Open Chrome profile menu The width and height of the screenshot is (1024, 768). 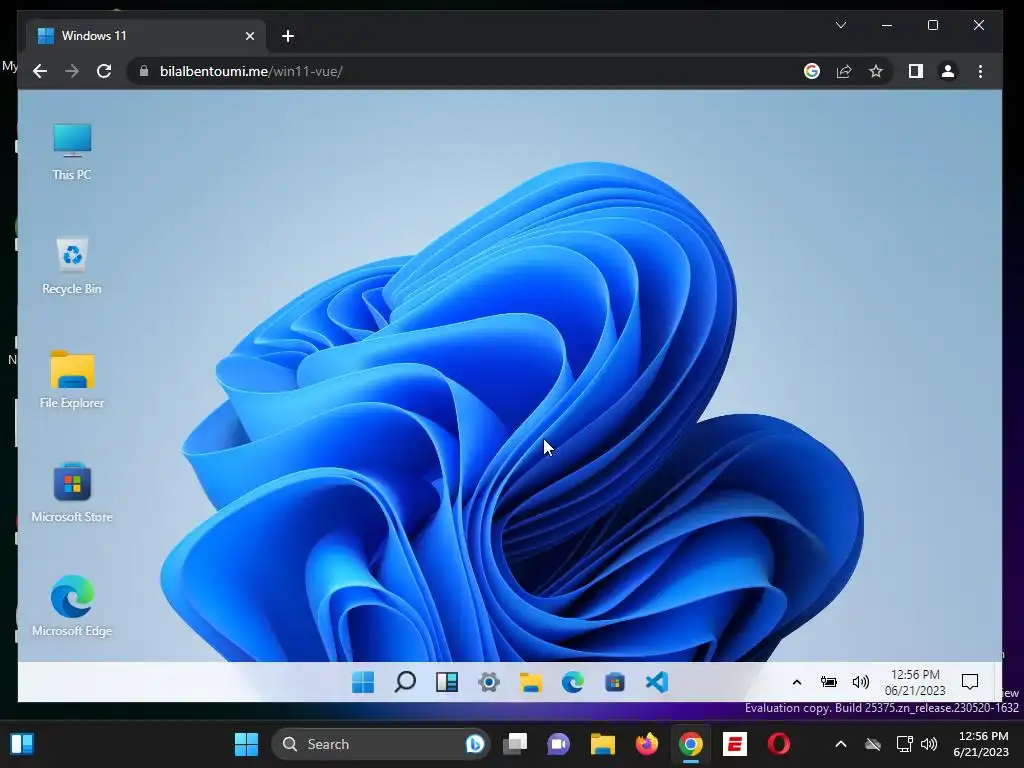(x=948, y=71)
